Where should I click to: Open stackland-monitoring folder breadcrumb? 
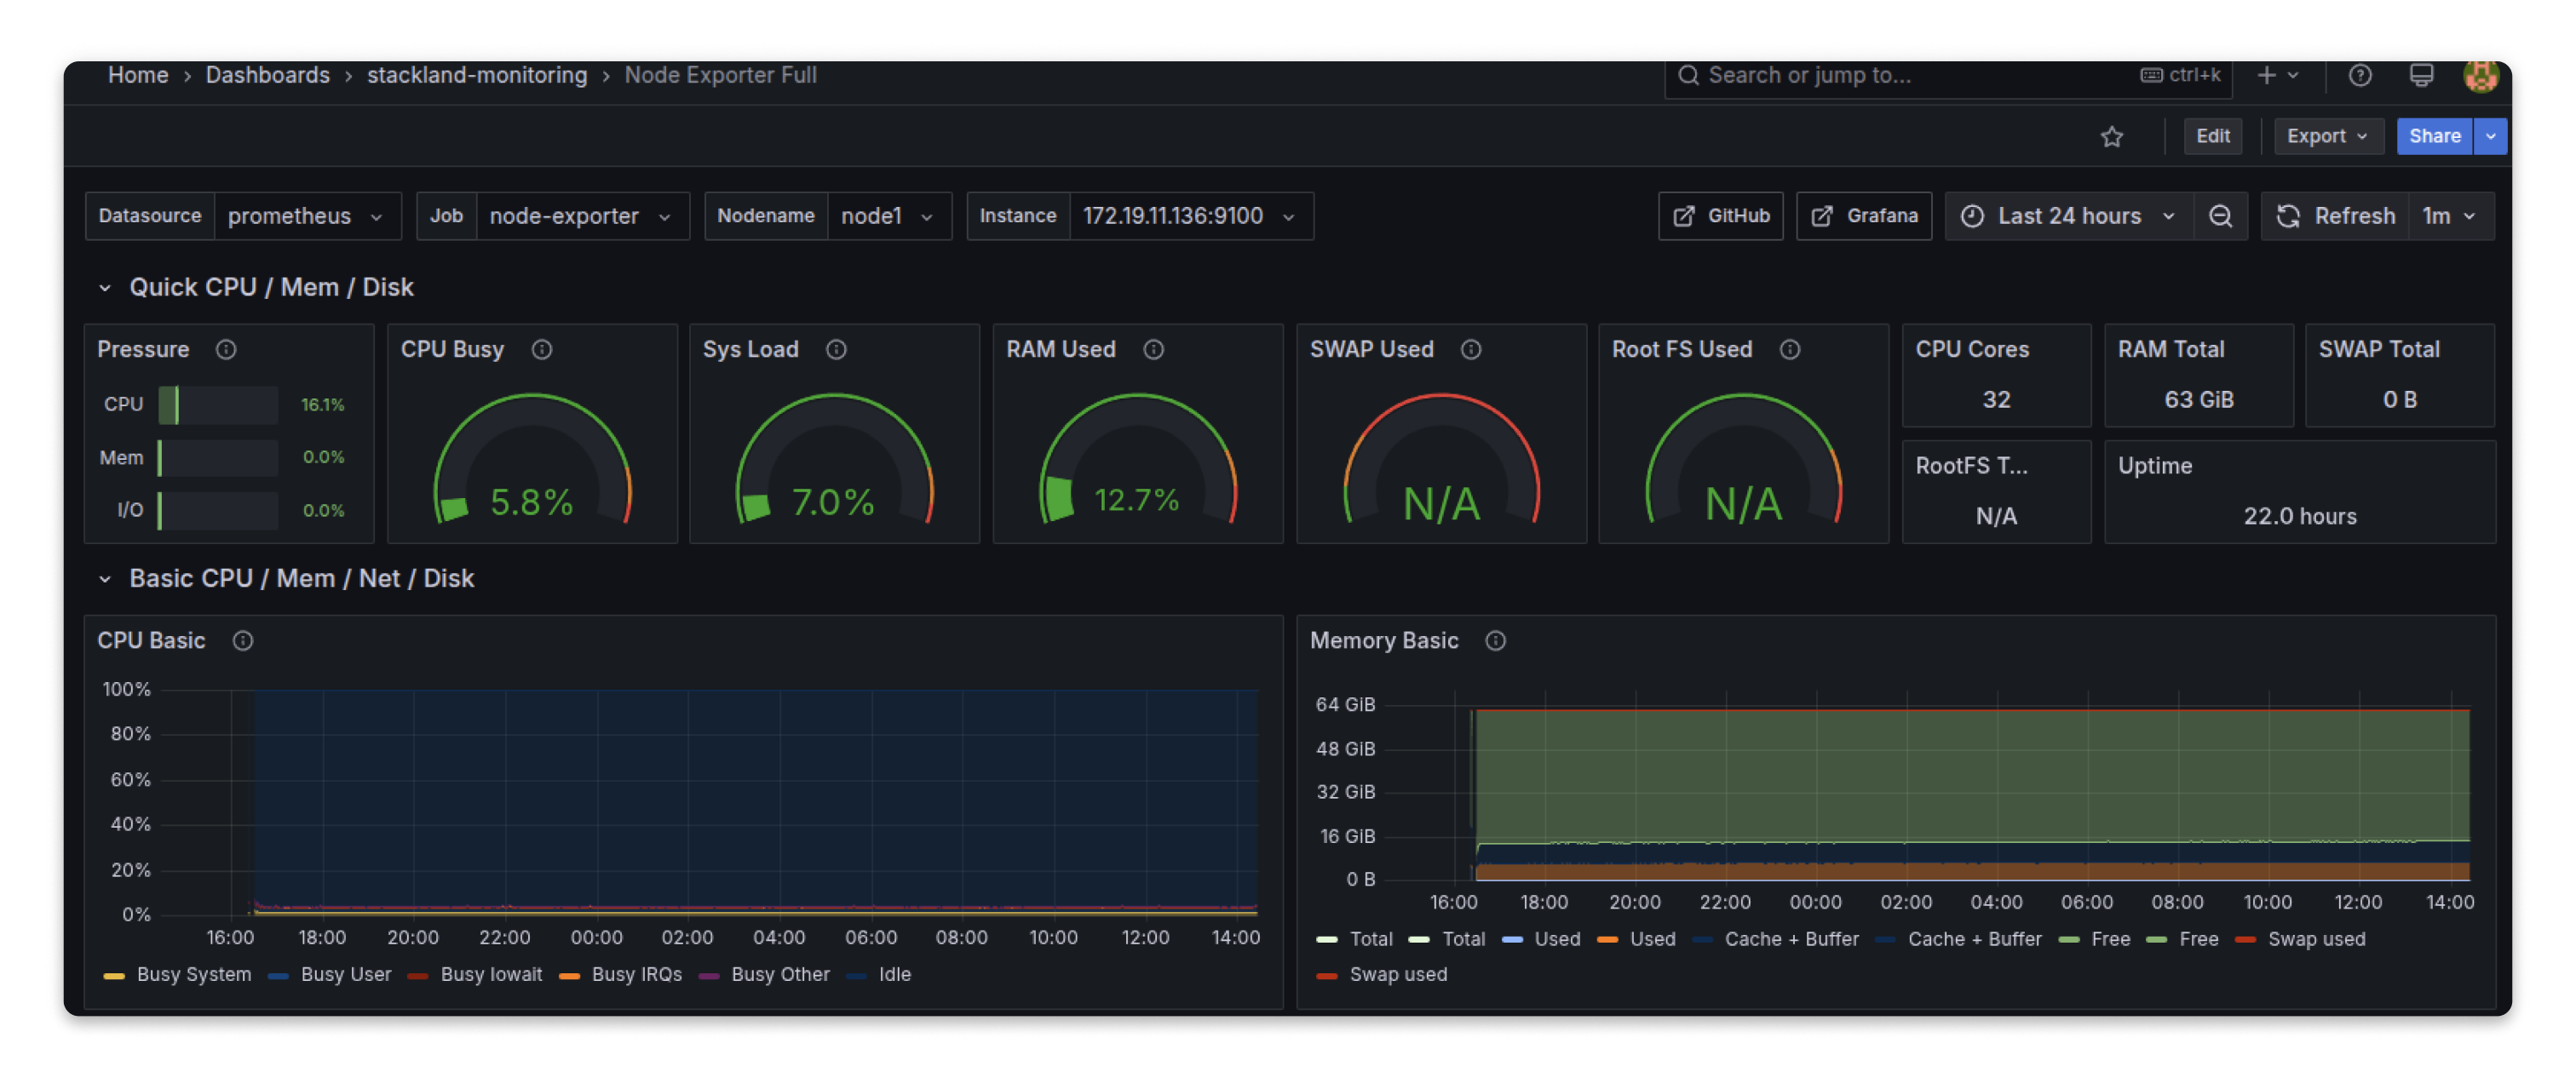point(477,75)
